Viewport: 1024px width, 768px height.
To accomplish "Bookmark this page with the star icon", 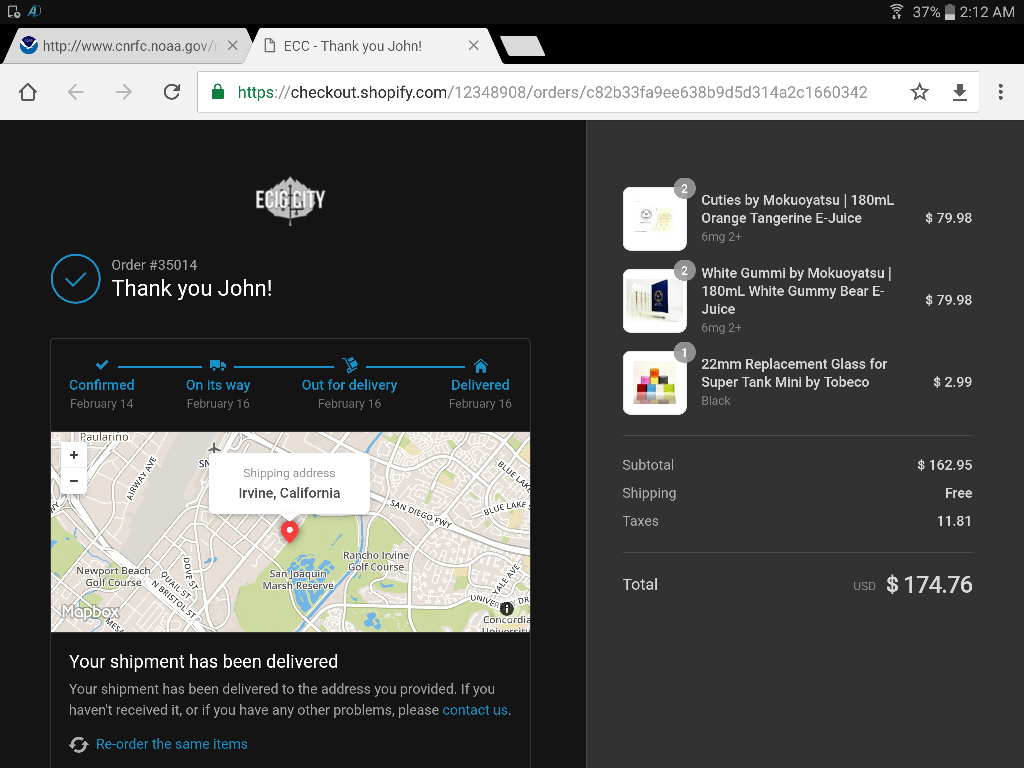I will (919, 92).
